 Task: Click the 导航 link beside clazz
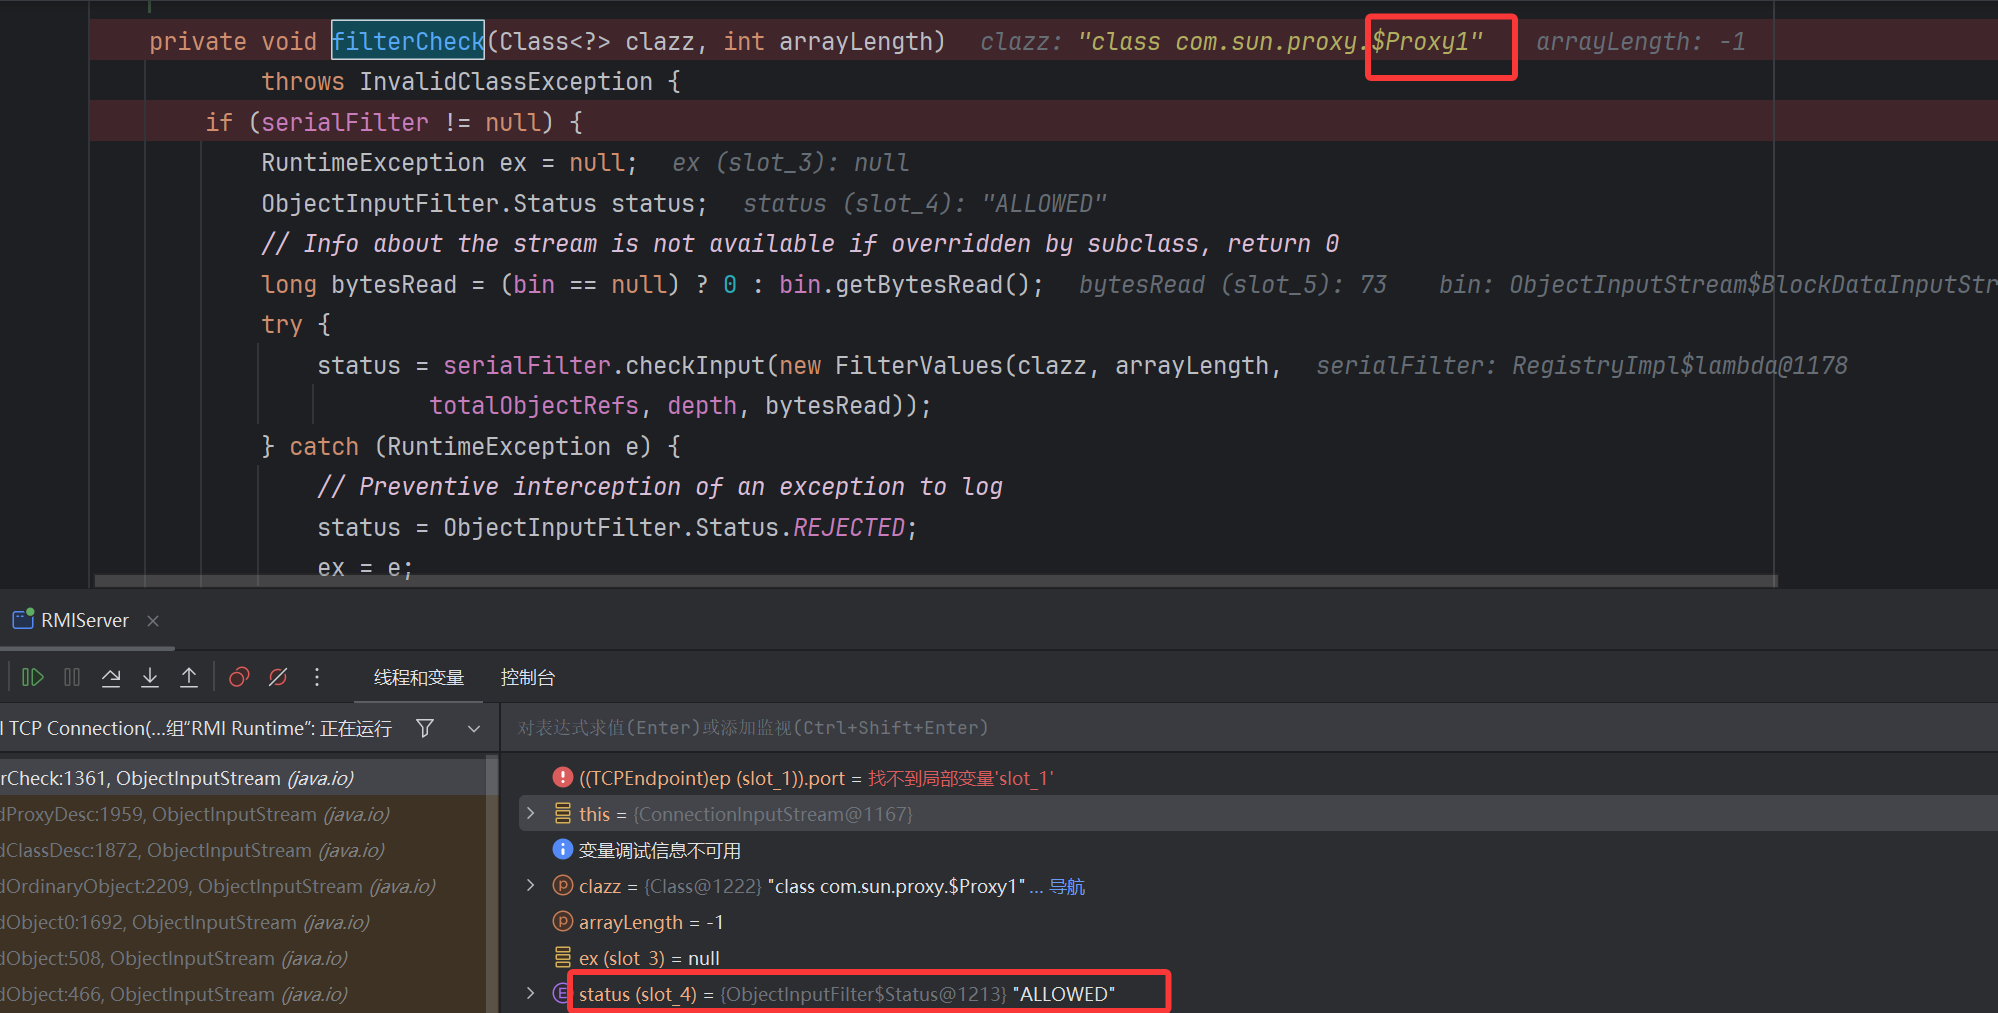1067,887
